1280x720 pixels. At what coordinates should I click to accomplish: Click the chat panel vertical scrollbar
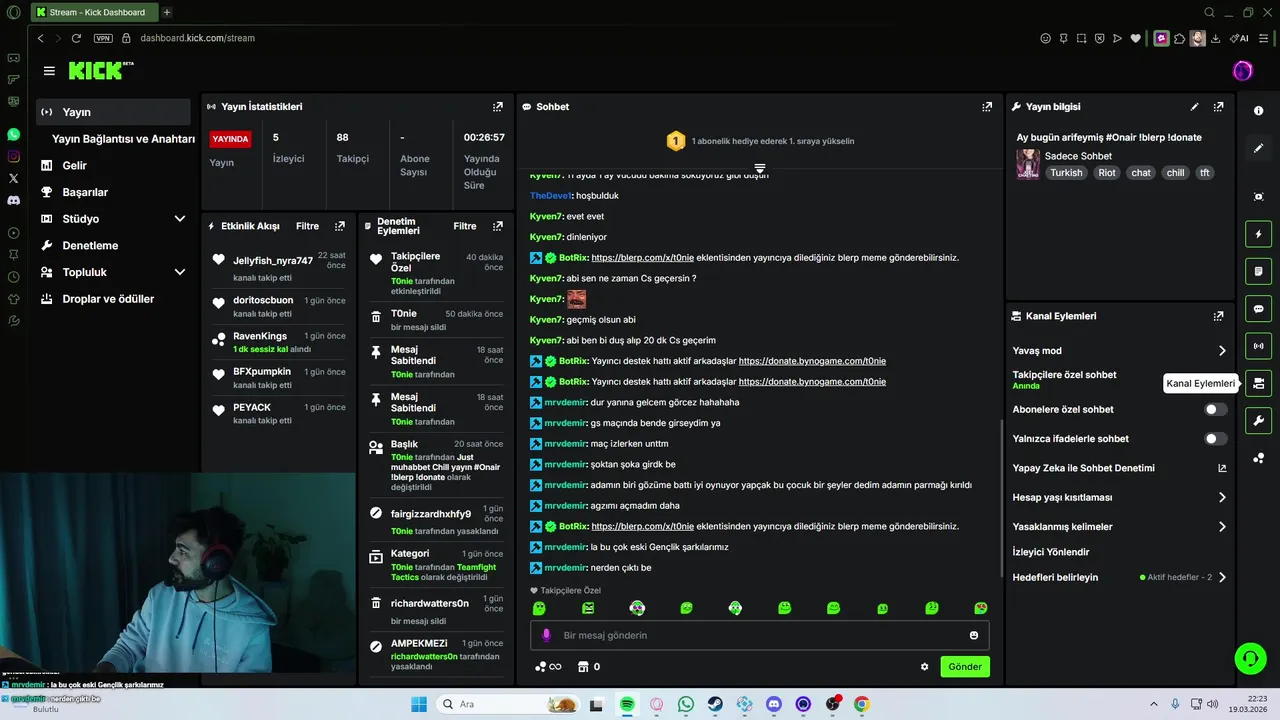point(1001,498)
